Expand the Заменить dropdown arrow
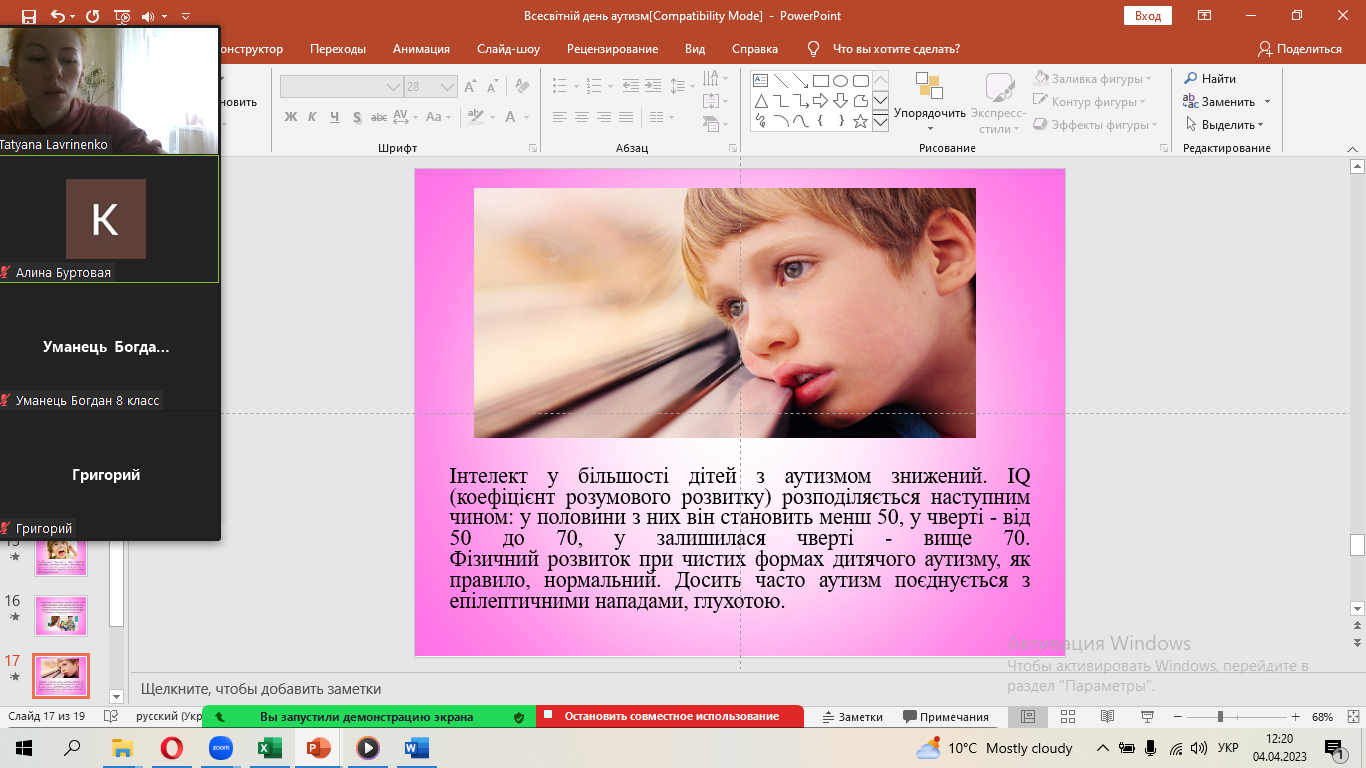The height and width of the screenshot is (768, 1366). point(1267,102)
